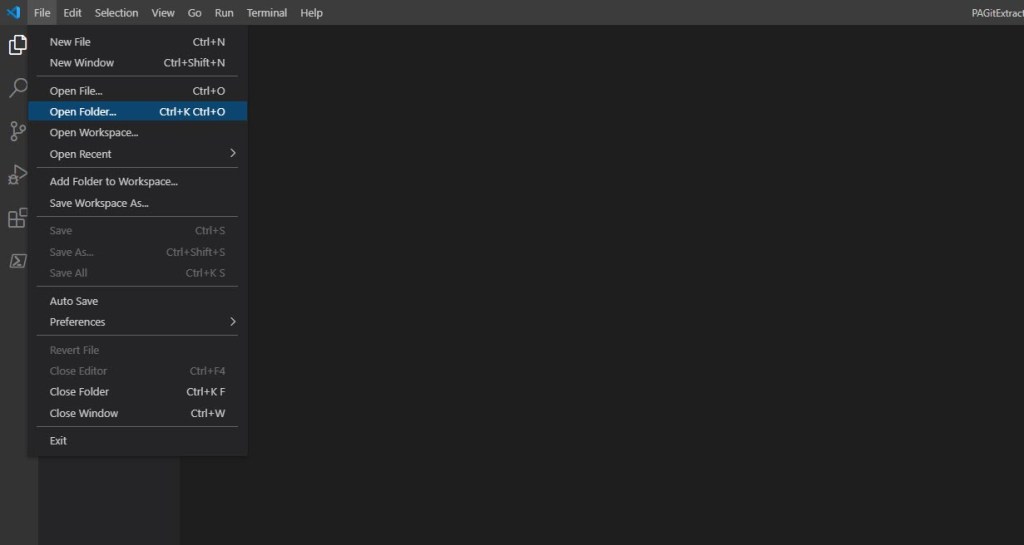Open the Explorer view in activity bar

18,45
